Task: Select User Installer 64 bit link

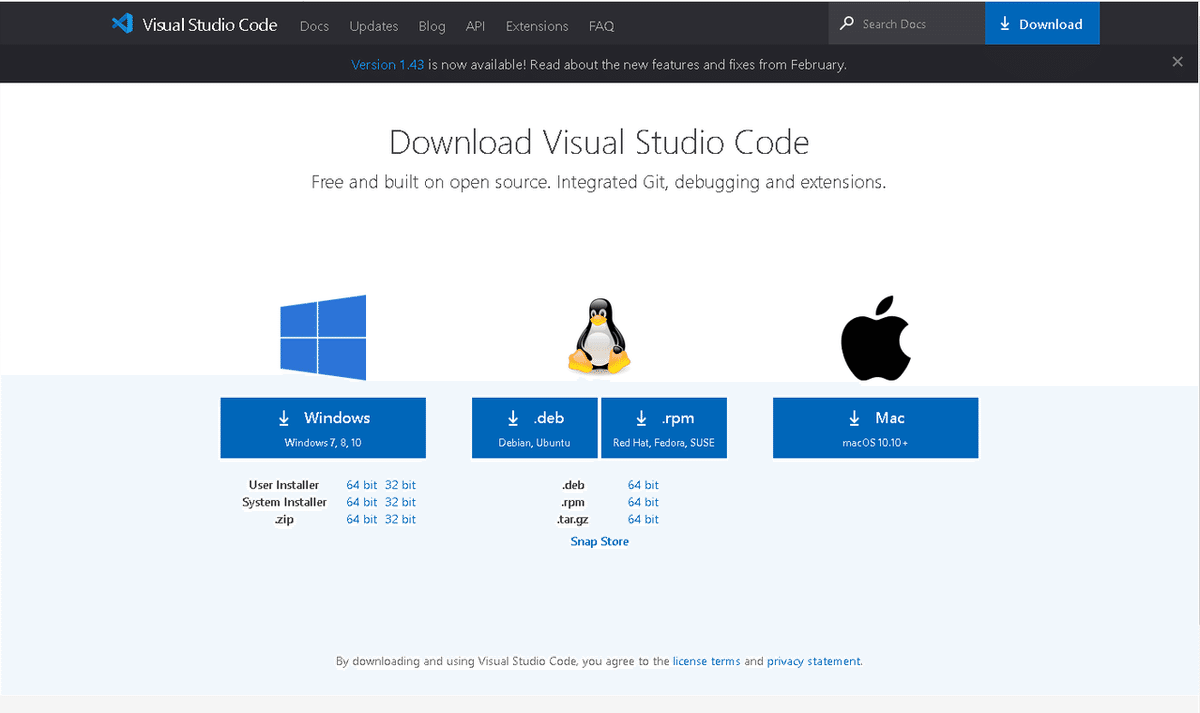Action: (x=362, y=485)
